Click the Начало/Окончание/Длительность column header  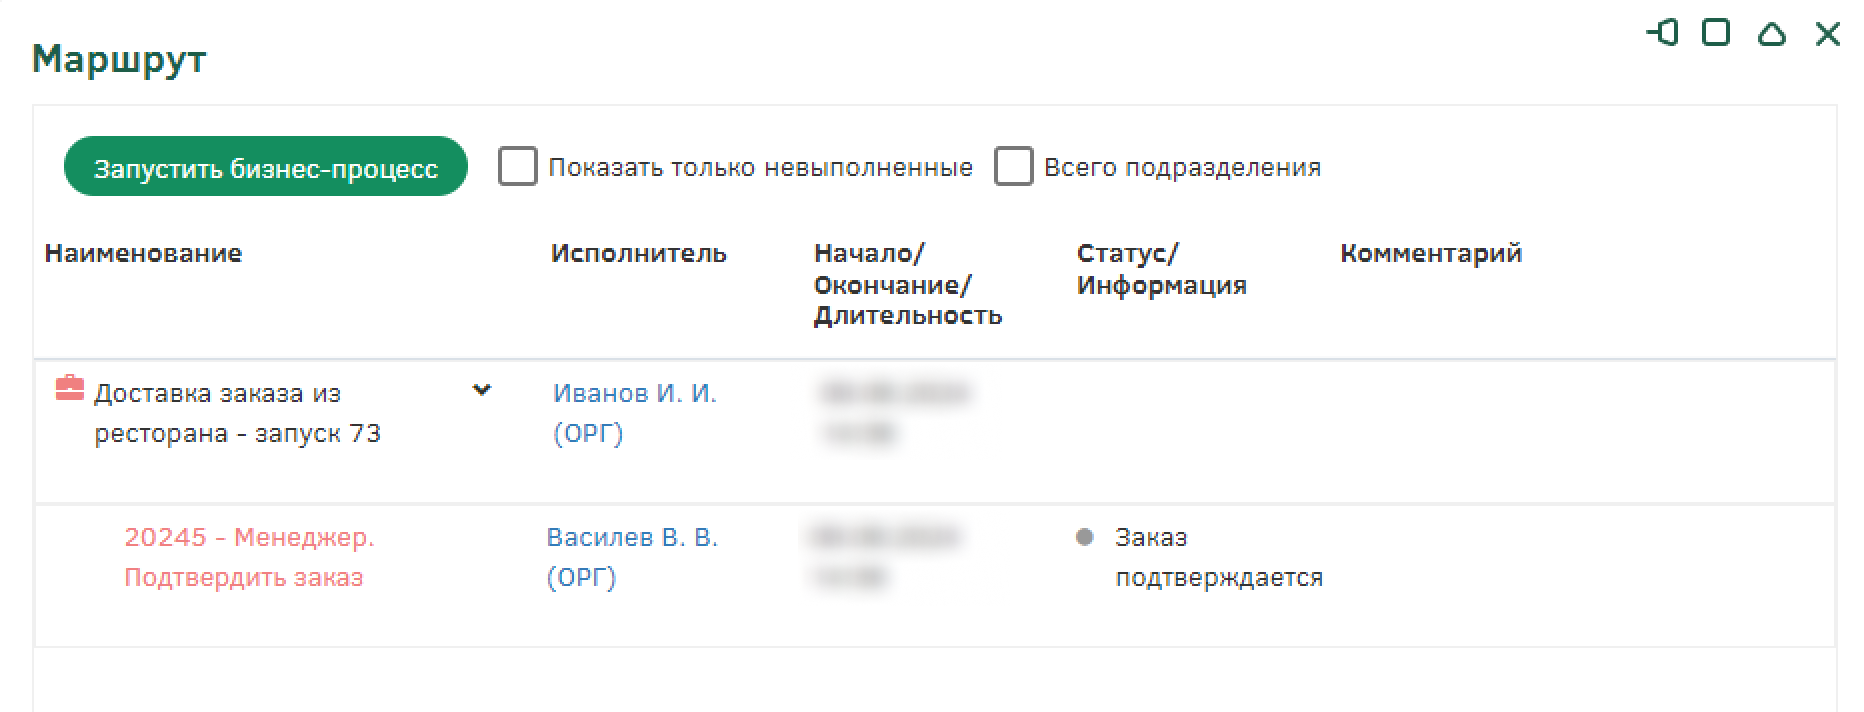(x=907, y=285)
